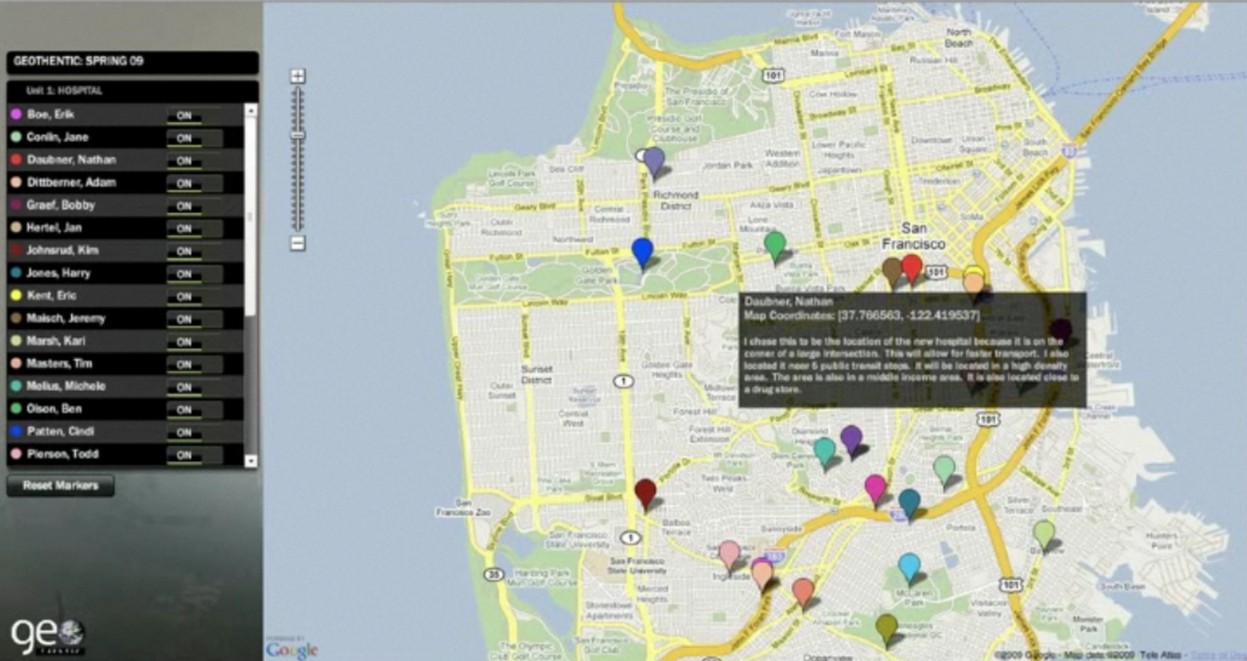
Task: Click the olive green marker at map bottom
Action: coord(886,627)
